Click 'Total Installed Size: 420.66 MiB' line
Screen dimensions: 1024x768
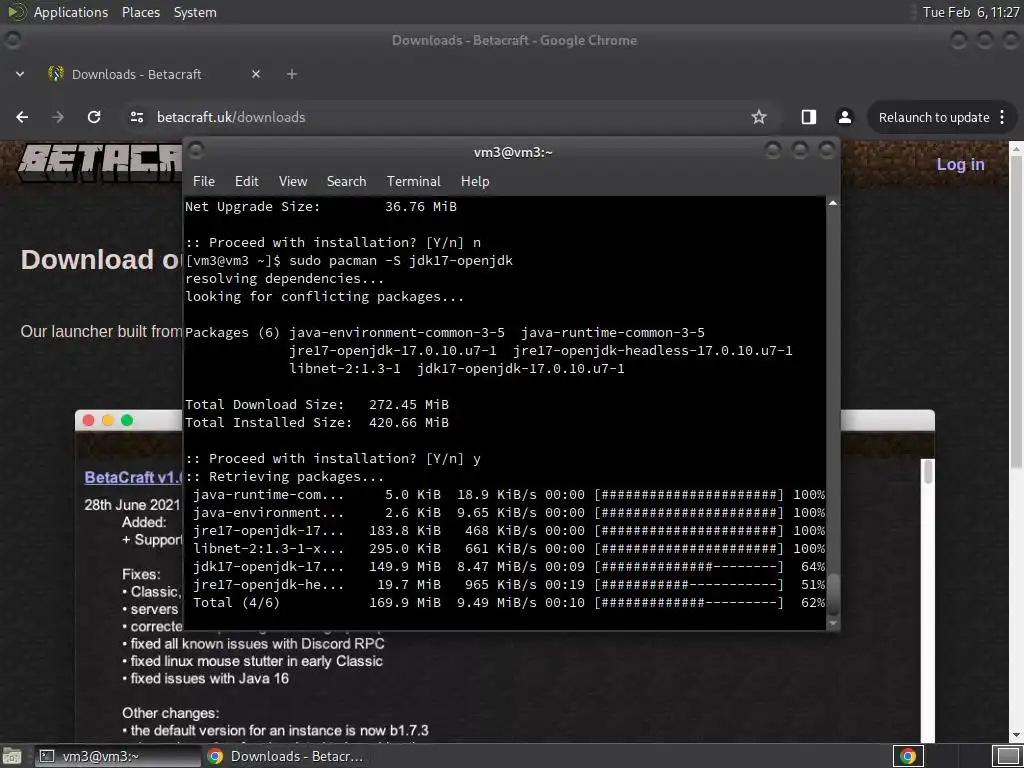(317, 423)
